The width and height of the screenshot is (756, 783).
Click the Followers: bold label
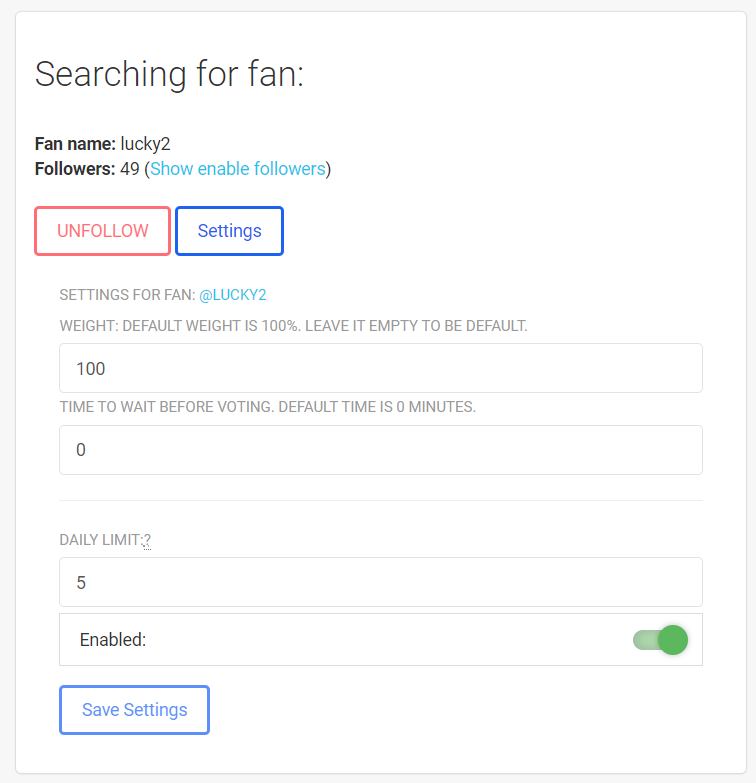point(75,169)
